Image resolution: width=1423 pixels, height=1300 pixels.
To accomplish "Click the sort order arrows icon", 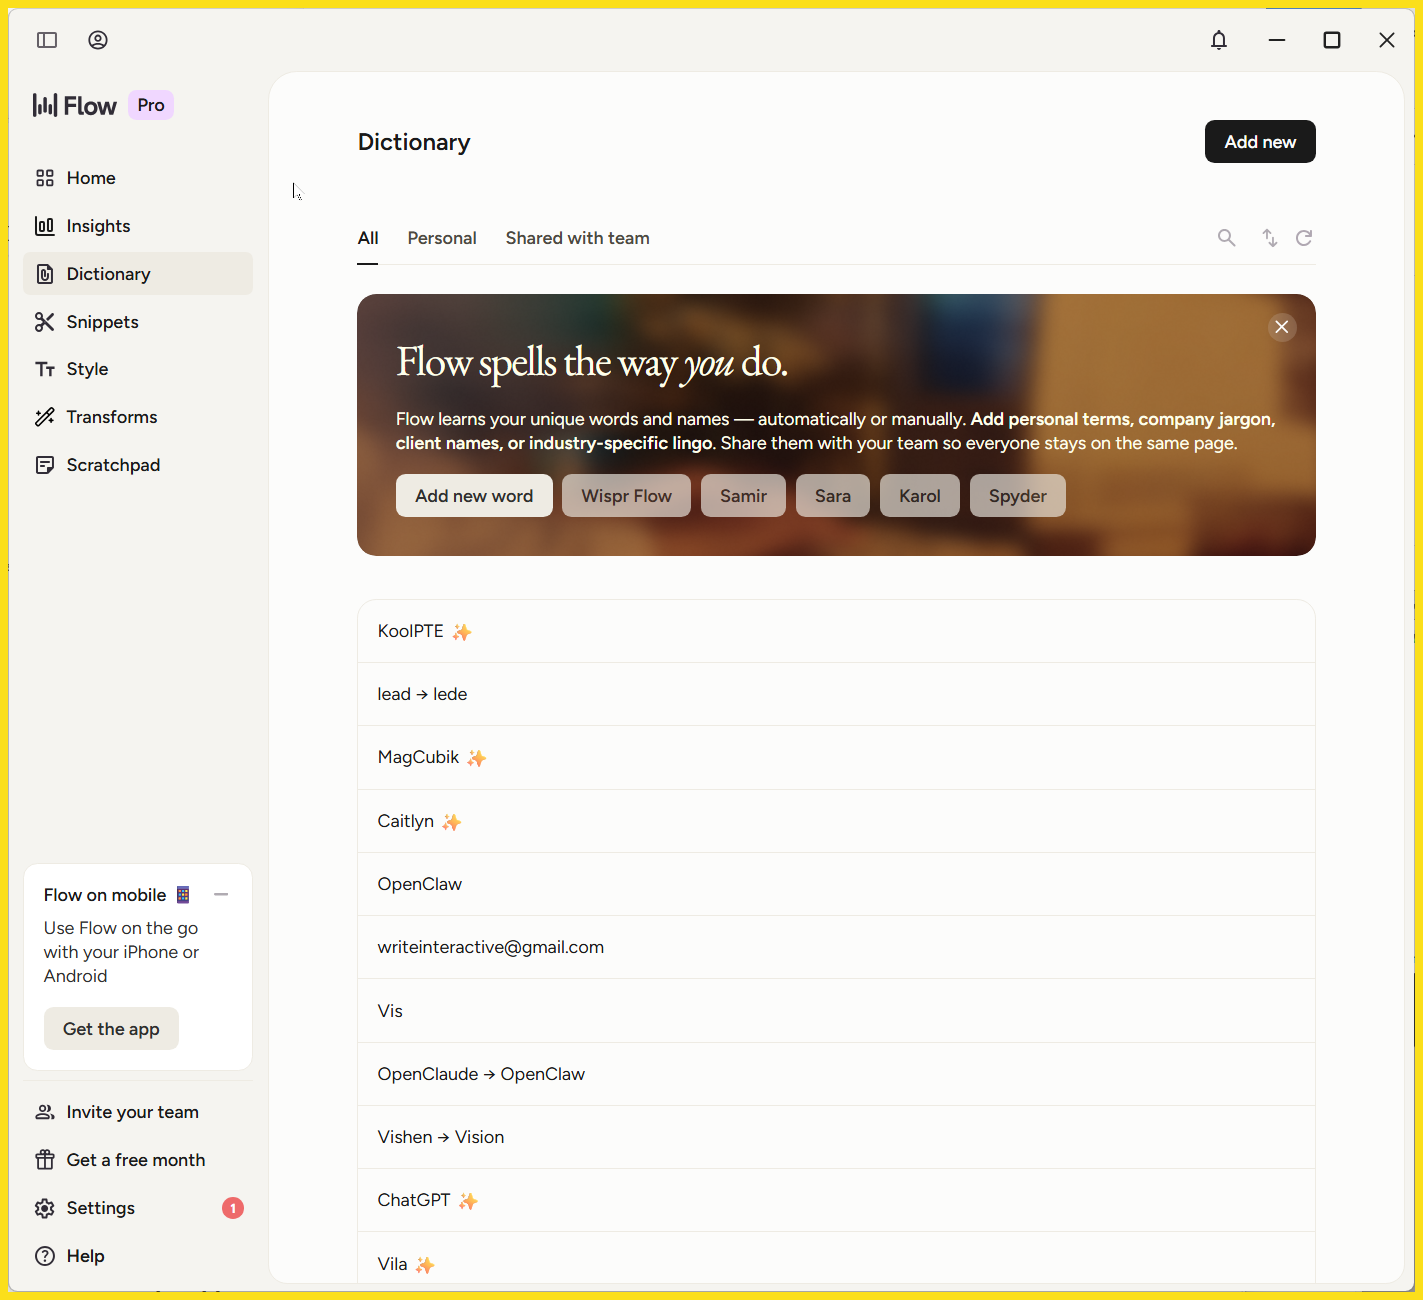I will pyautogui.click(x=1270, y=238).
